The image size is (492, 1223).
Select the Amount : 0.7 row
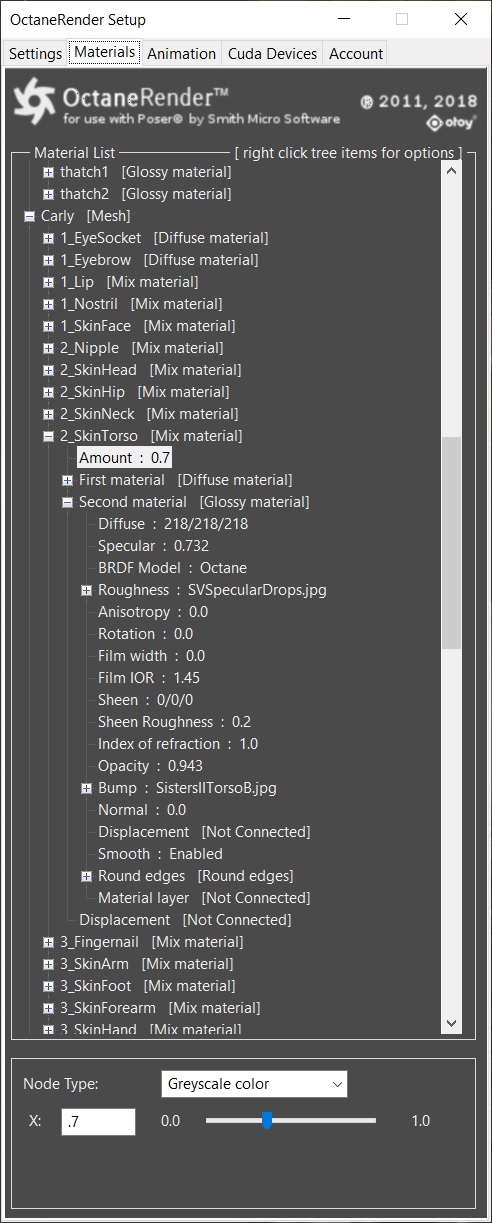[x=125, y=458]
